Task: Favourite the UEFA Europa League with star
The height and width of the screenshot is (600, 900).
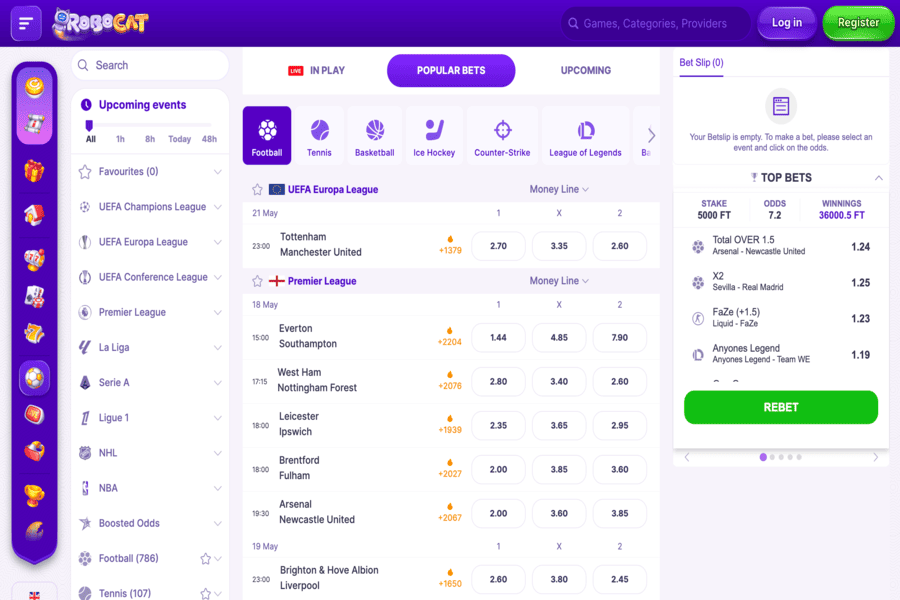Action: point(257,189)
